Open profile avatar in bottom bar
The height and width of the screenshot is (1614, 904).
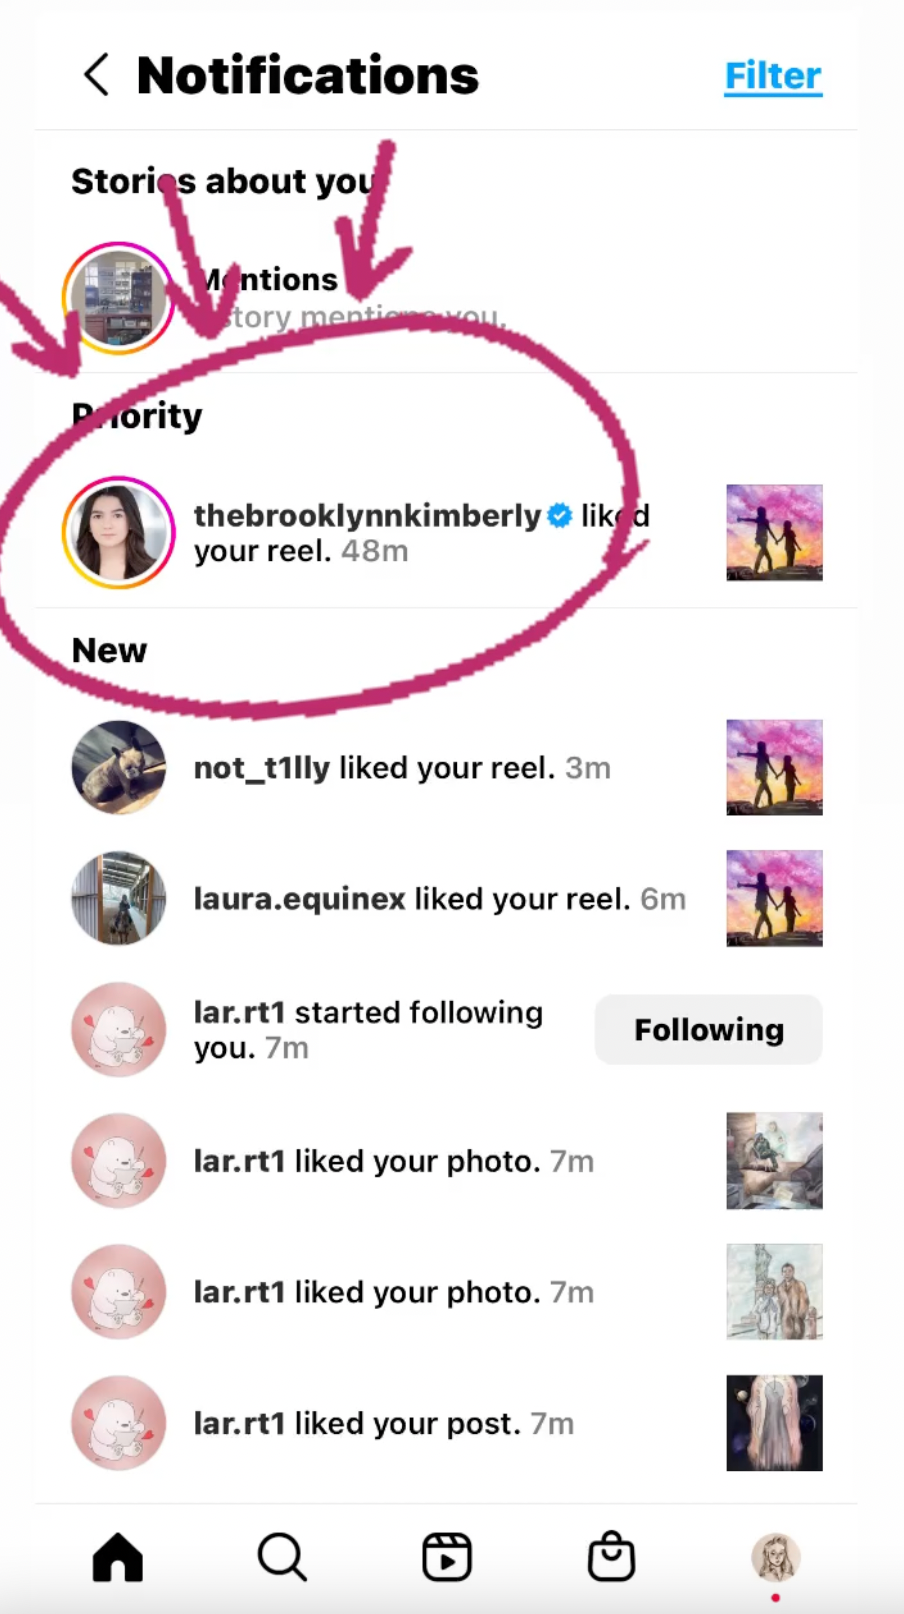coord(775,1557)
